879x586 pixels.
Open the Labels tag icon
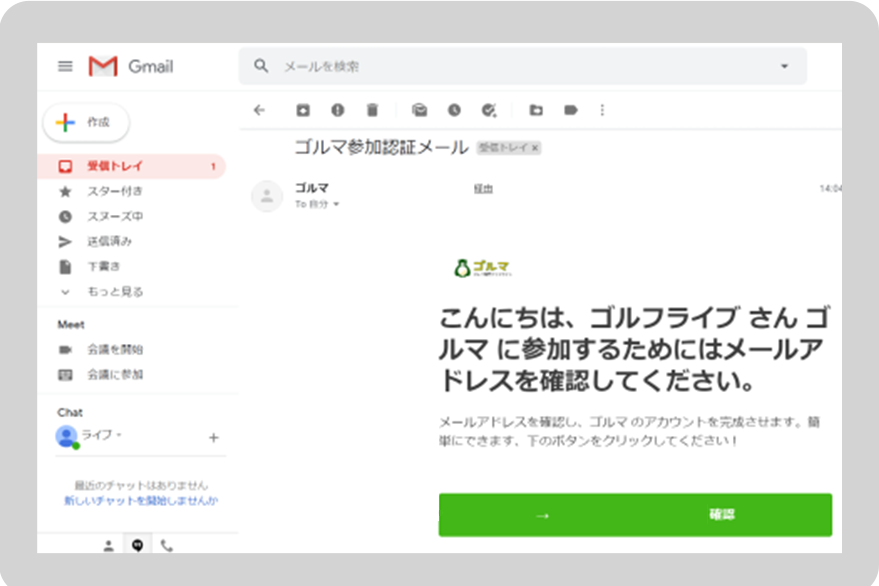tap(570, 110)
